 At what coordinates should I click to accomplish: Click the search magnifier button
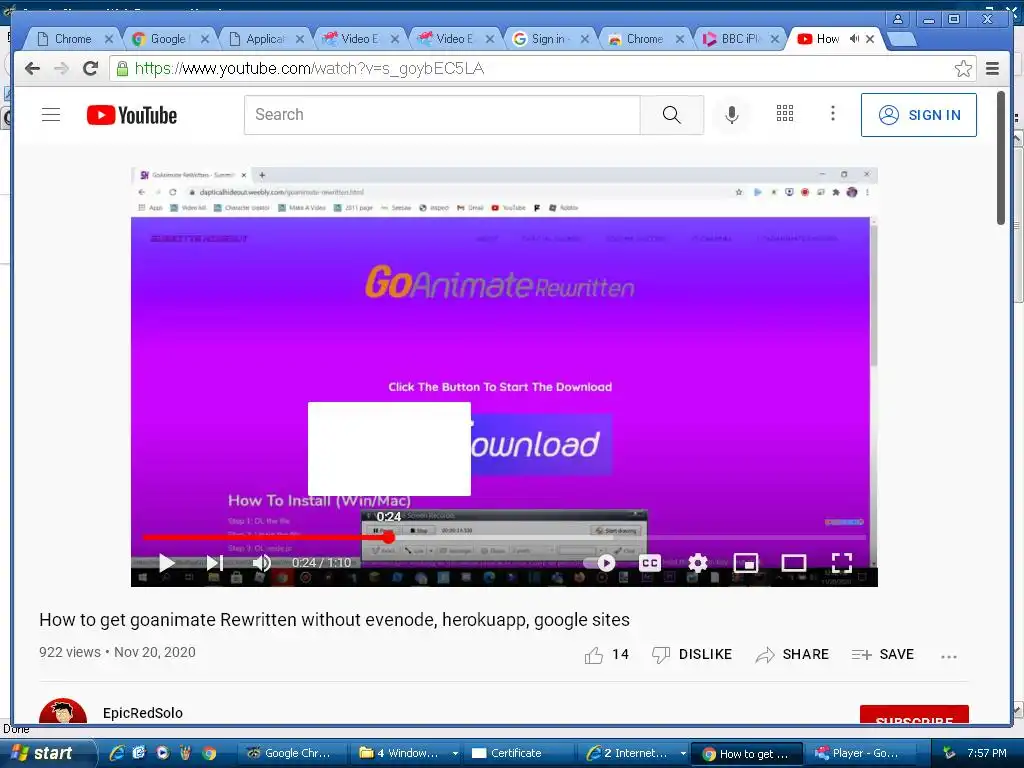tap(671, 115)
